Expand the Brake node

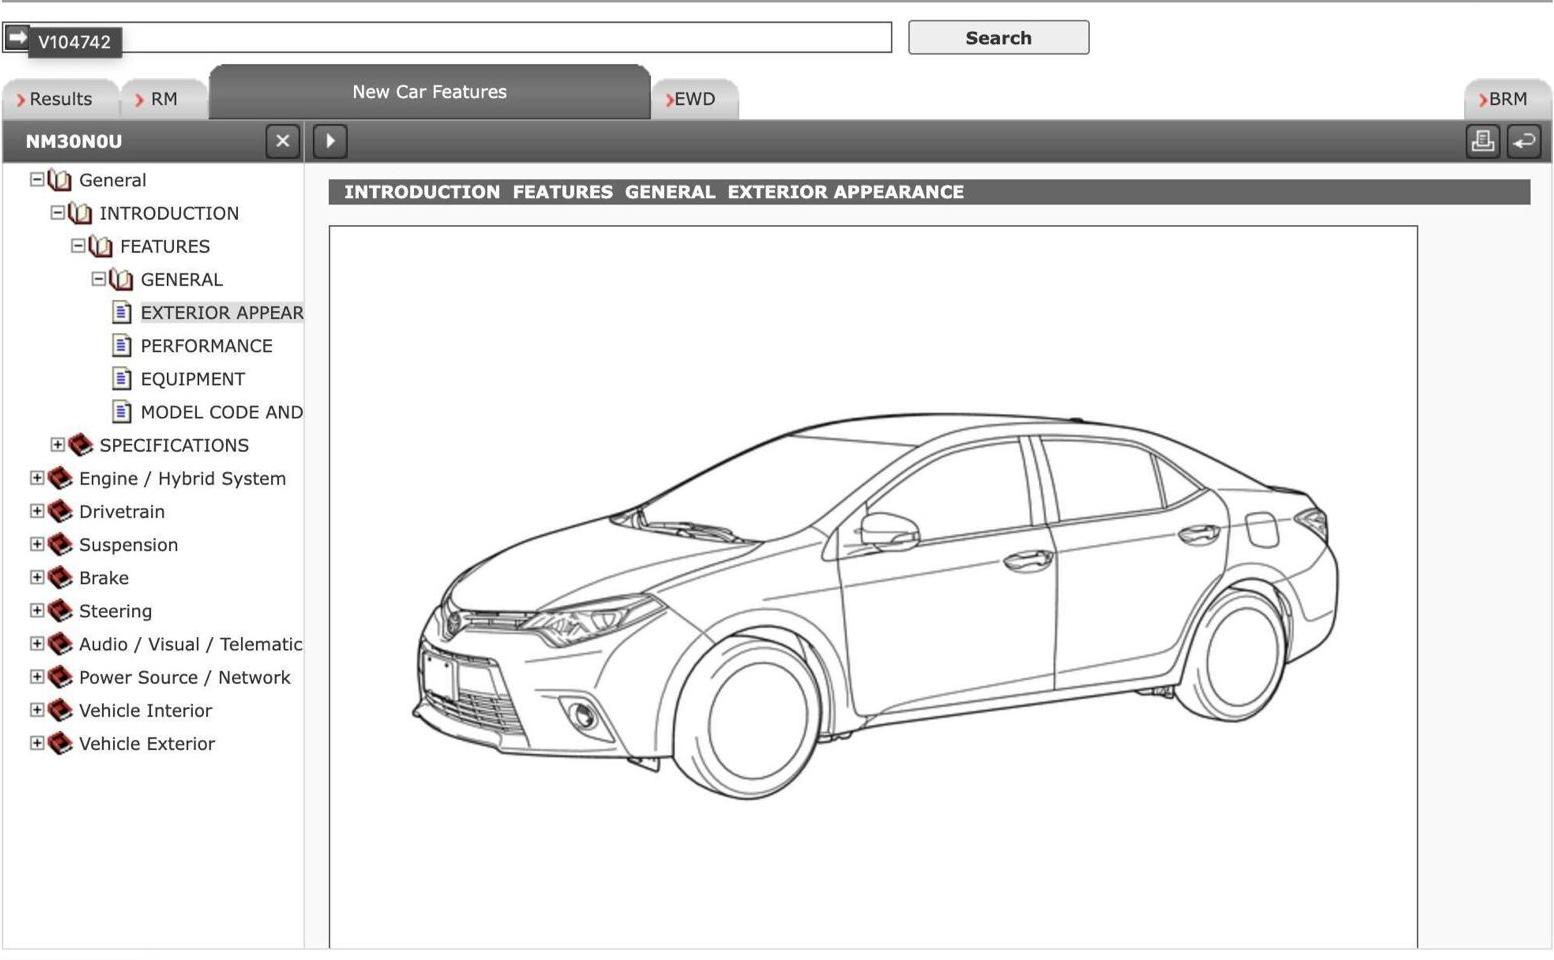pos(37,577)
